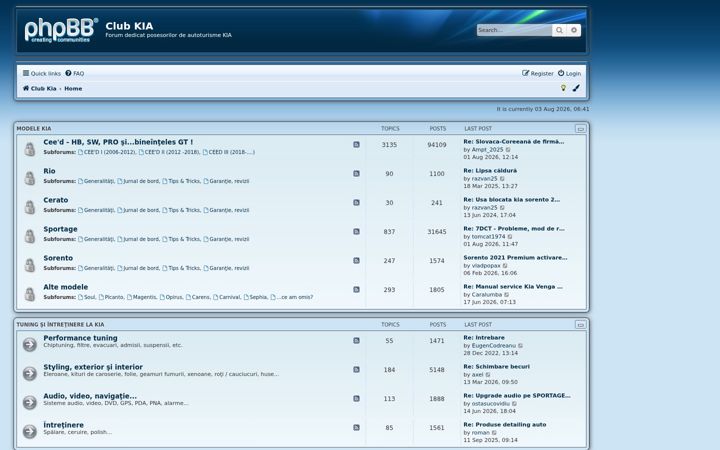The image size is (720, 450).
Task: Open feed icon for Cerato forum
Action: [356, 202]
